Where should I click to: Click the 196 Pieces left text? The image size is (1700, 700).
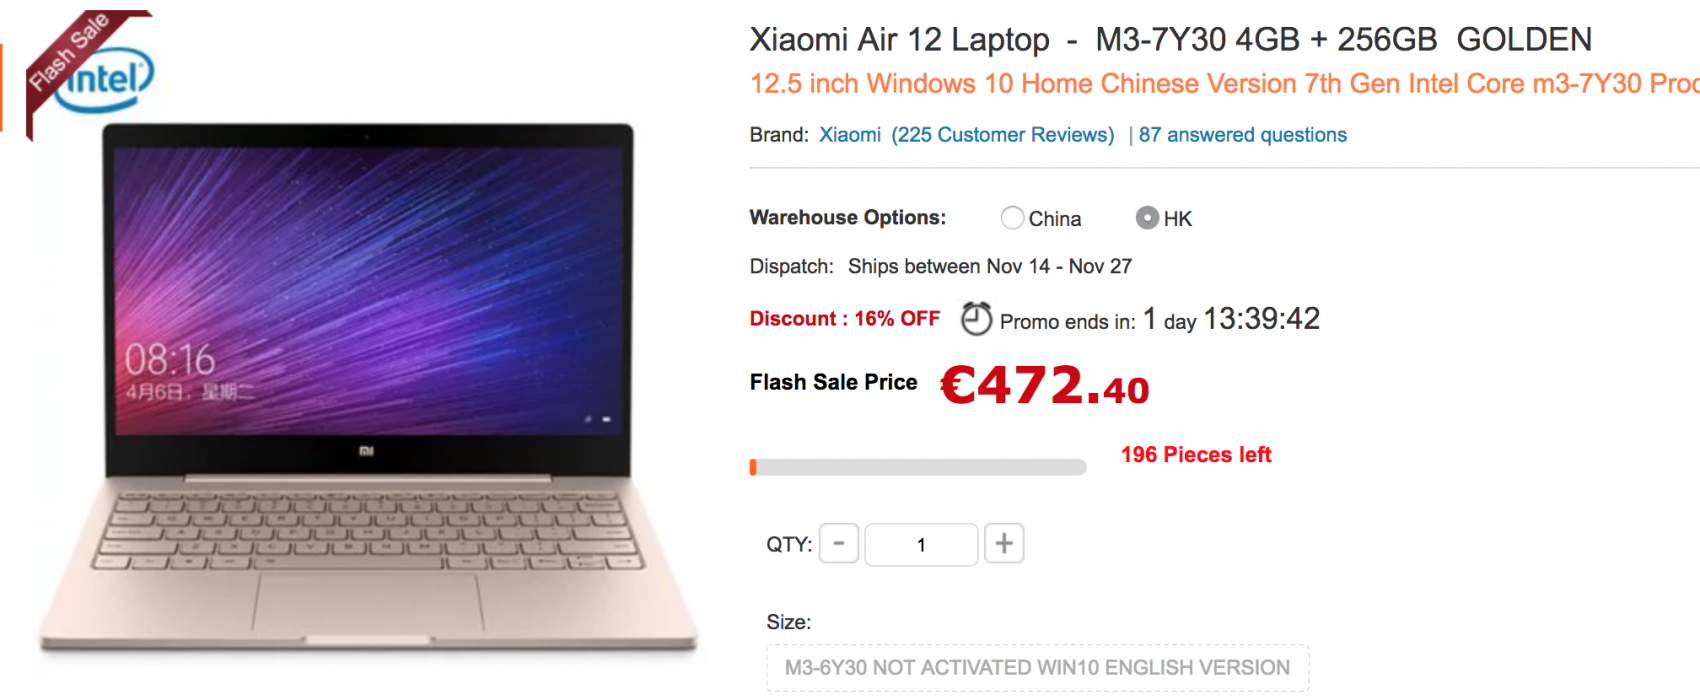tap(1196, 455)
